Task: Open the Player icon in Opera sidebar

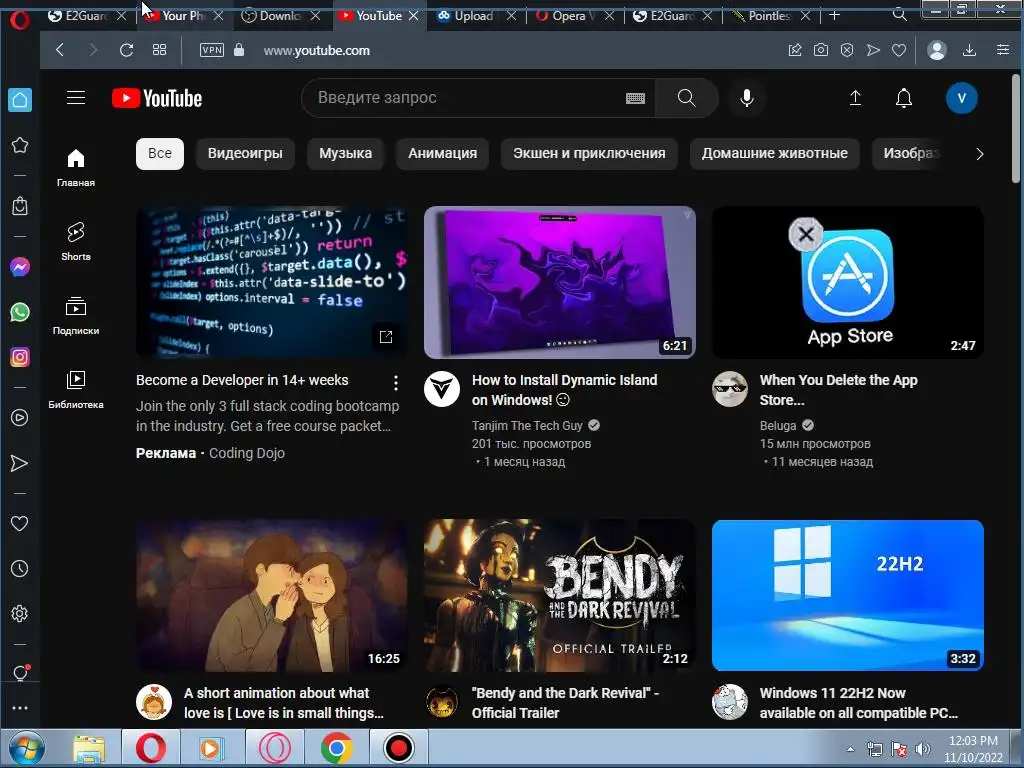Action: coord(20,418)
